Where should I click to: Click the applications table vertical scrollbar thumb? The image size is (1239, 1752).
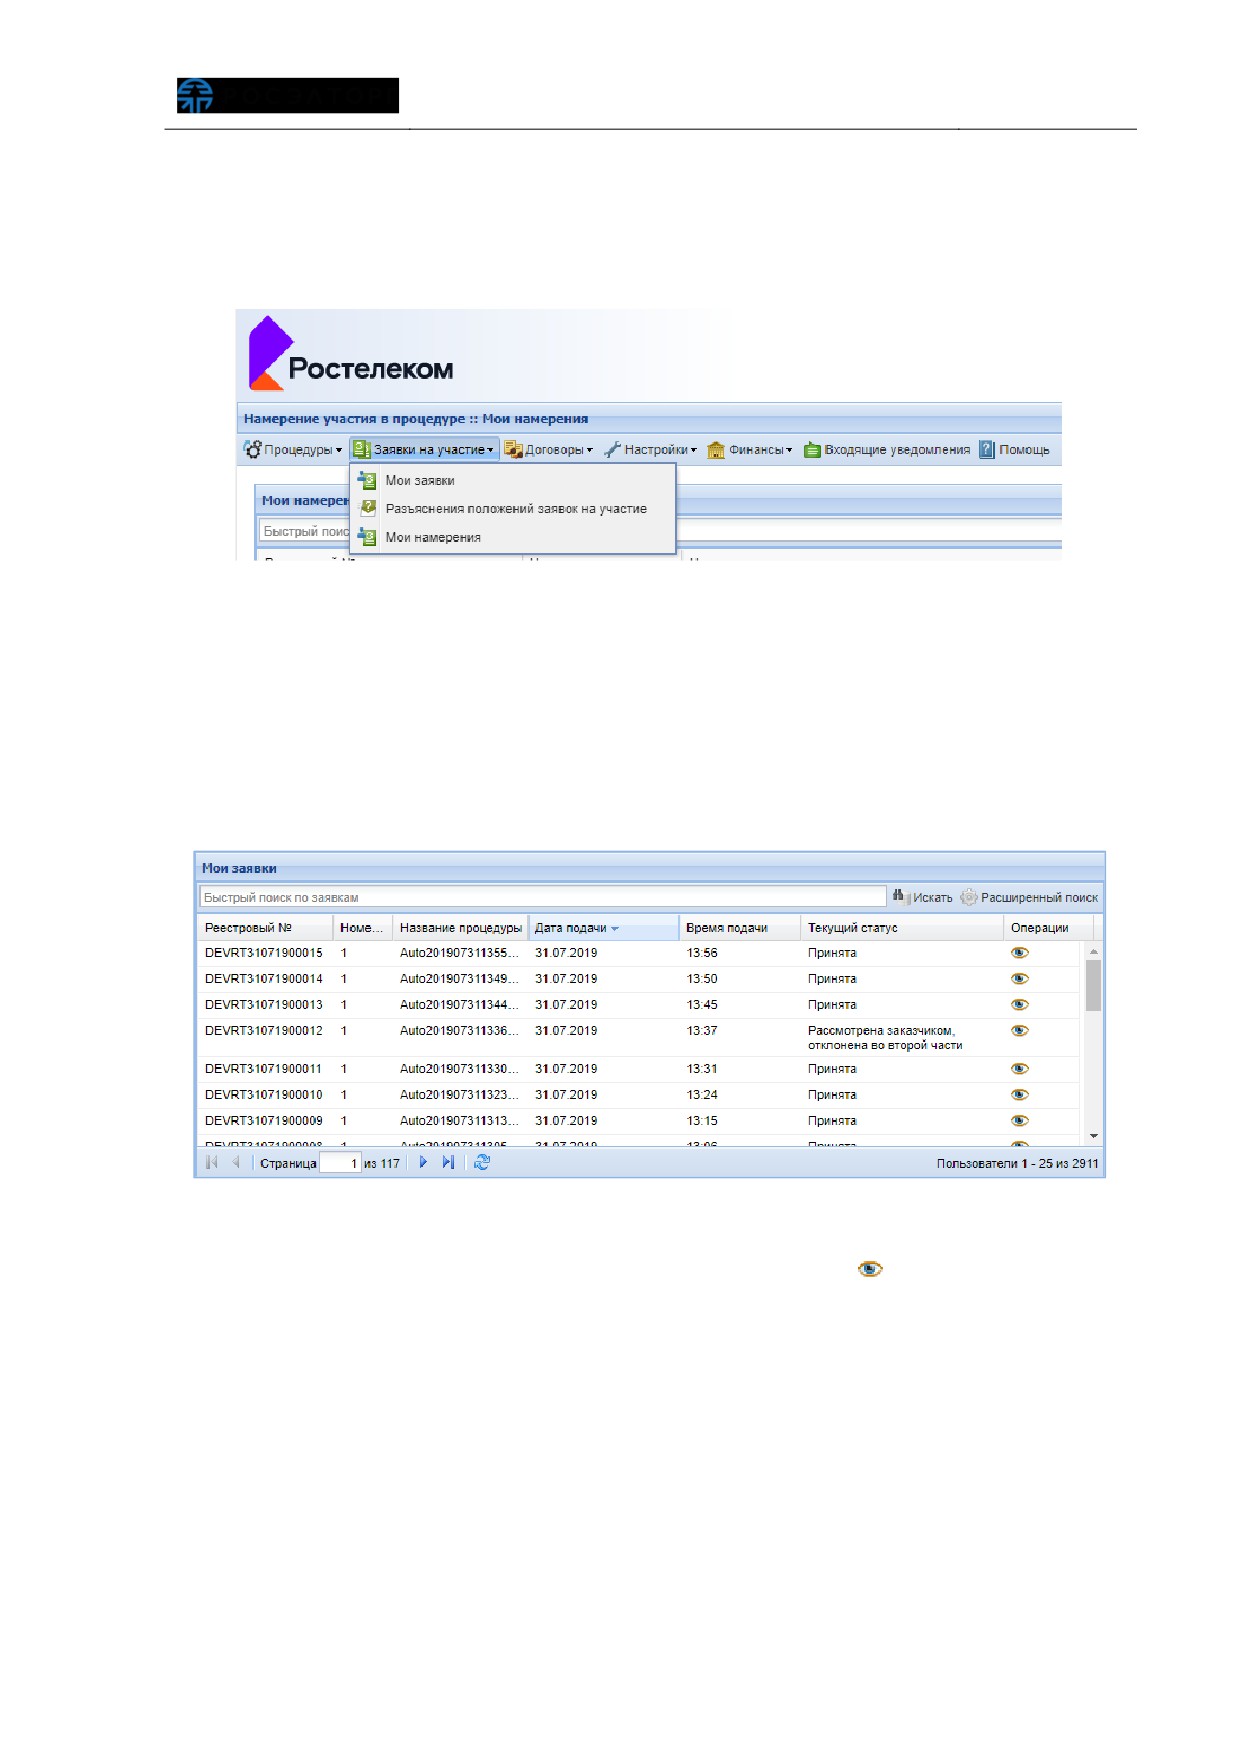1093,985
